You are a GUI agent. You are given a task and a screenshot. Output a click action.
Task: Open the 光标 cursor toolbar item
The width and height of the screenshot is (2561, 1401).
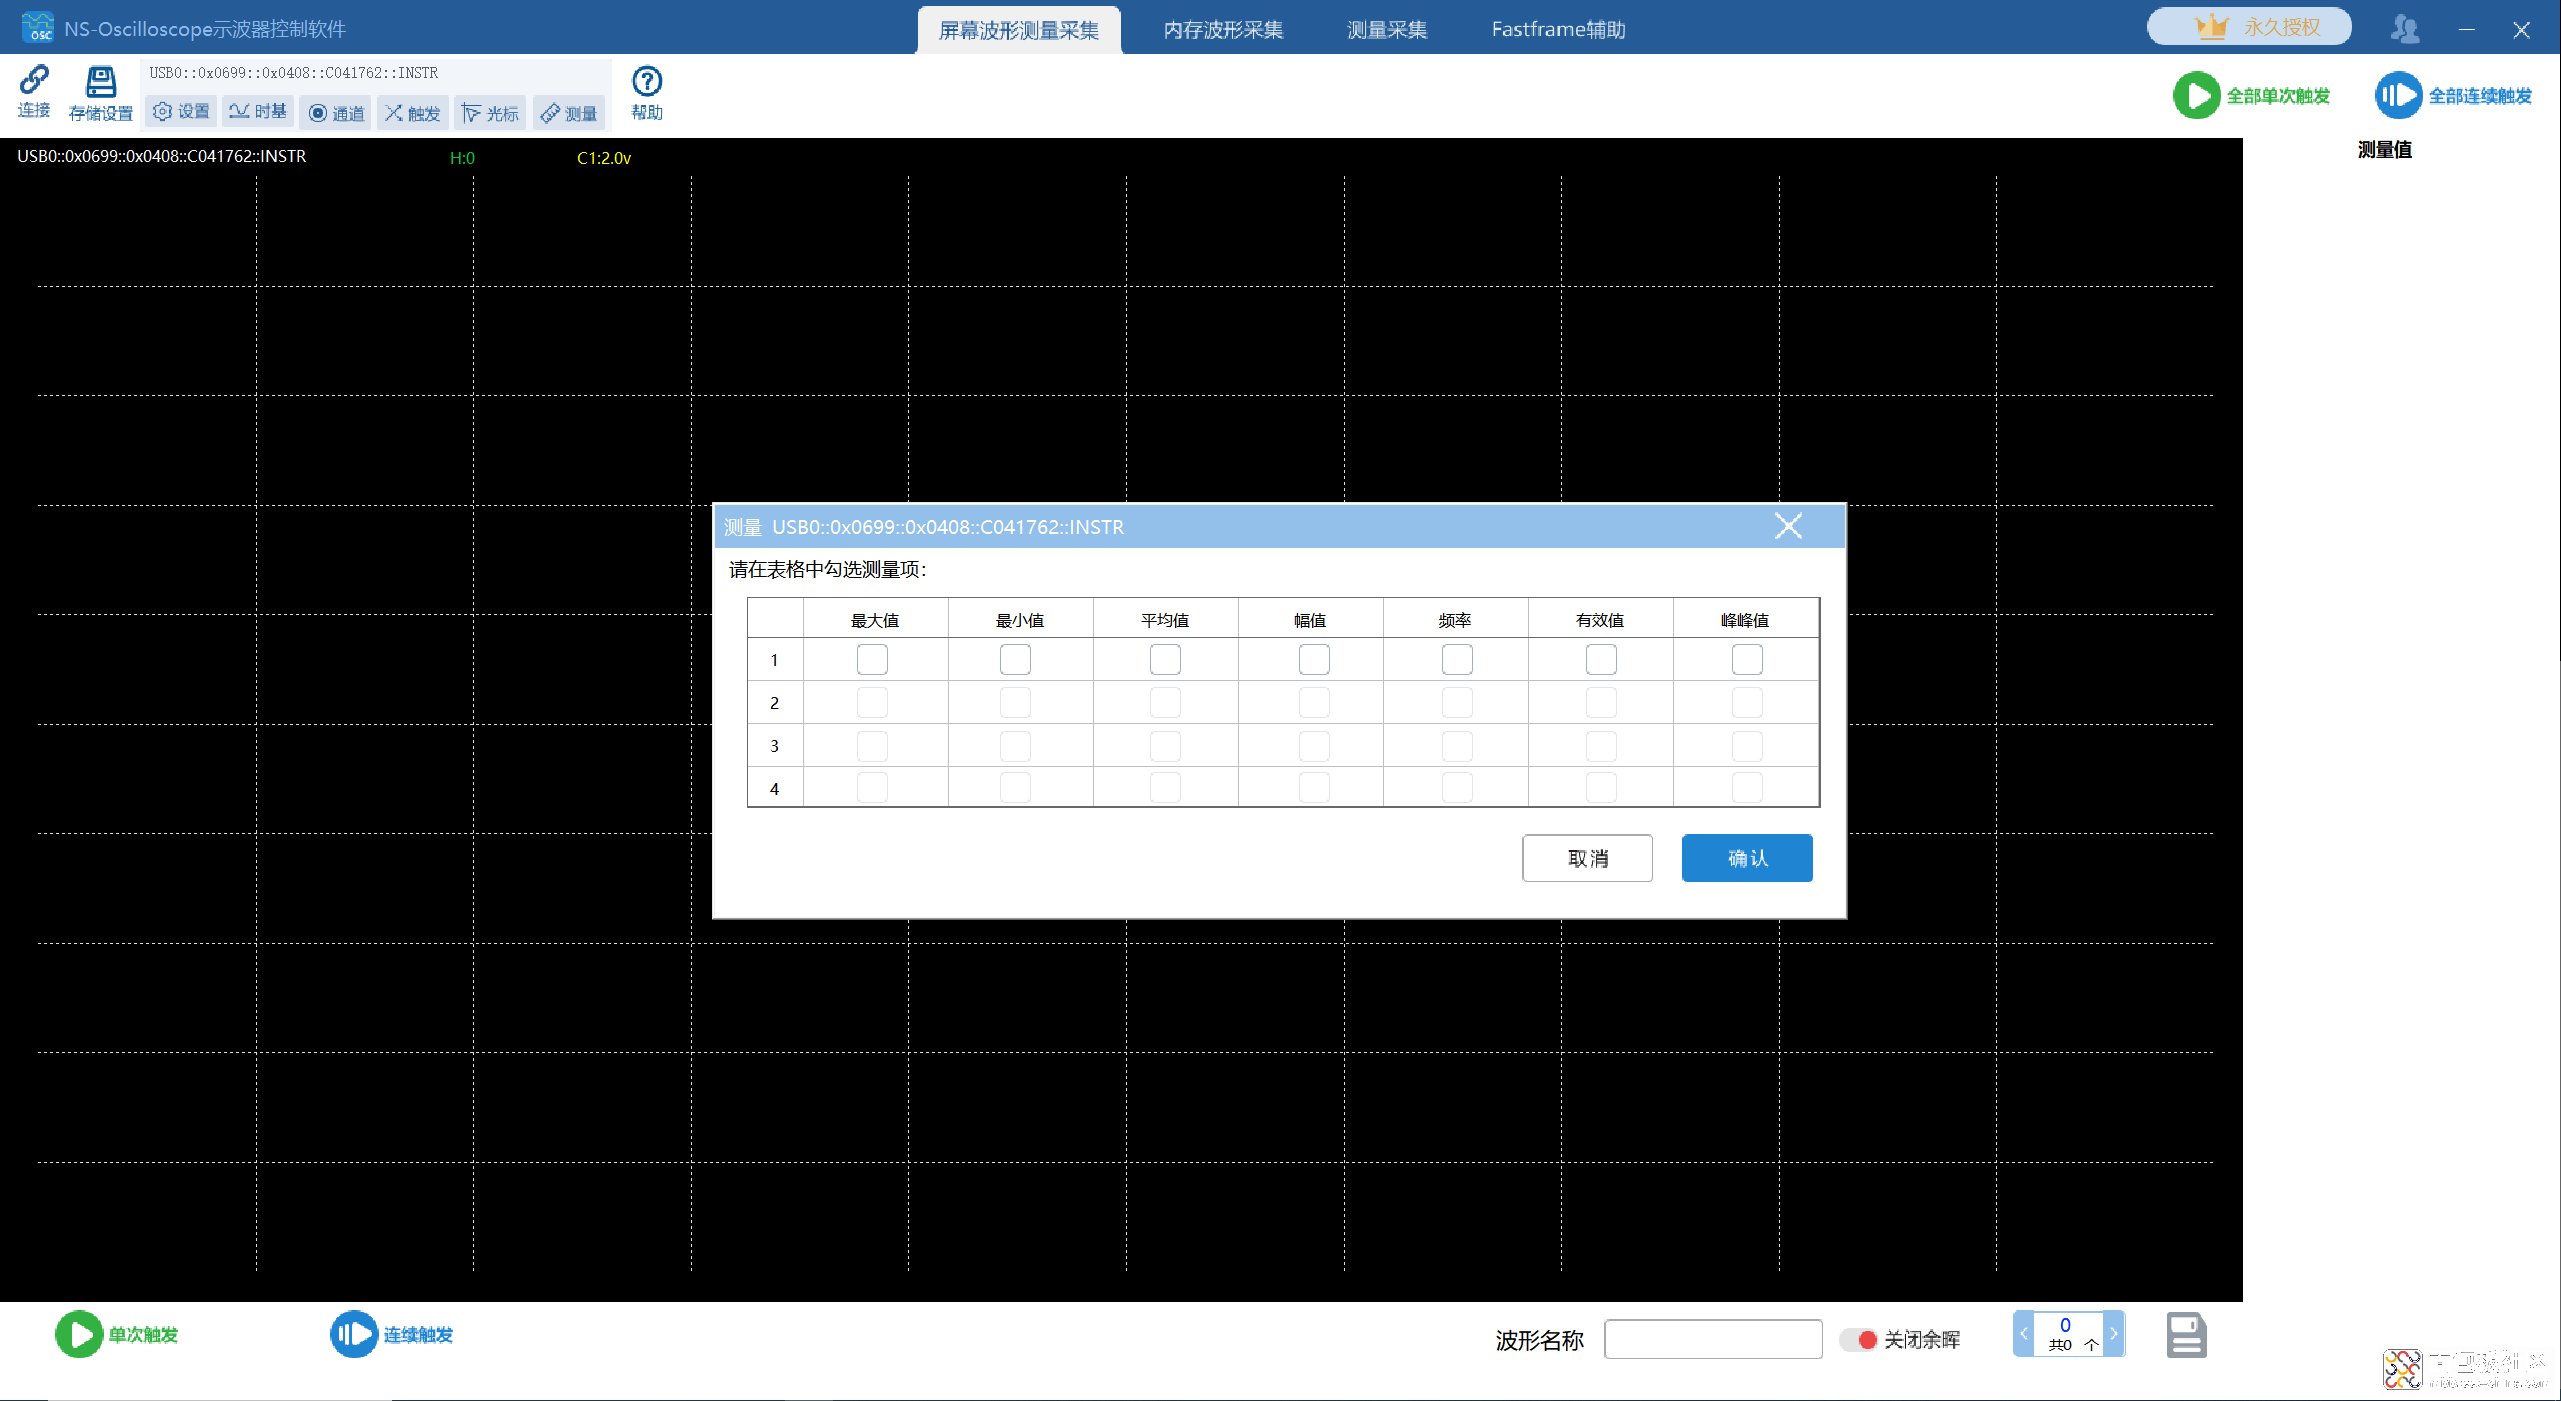[490, 113]
